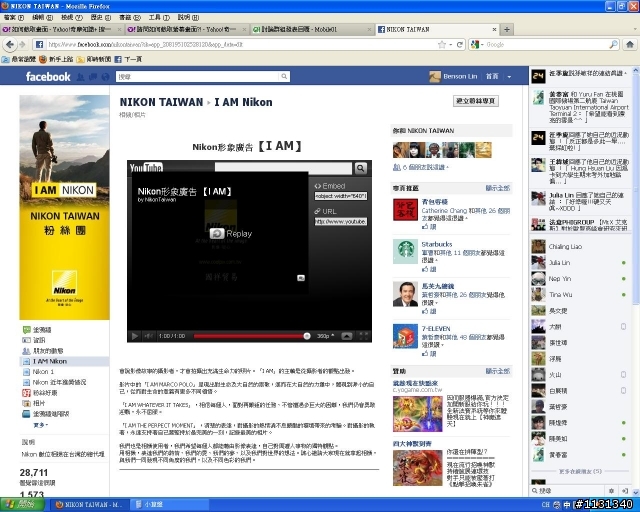
Task: Open Facebook notifications globe icon
Action: pyautogui.click(x=105, y=76)
